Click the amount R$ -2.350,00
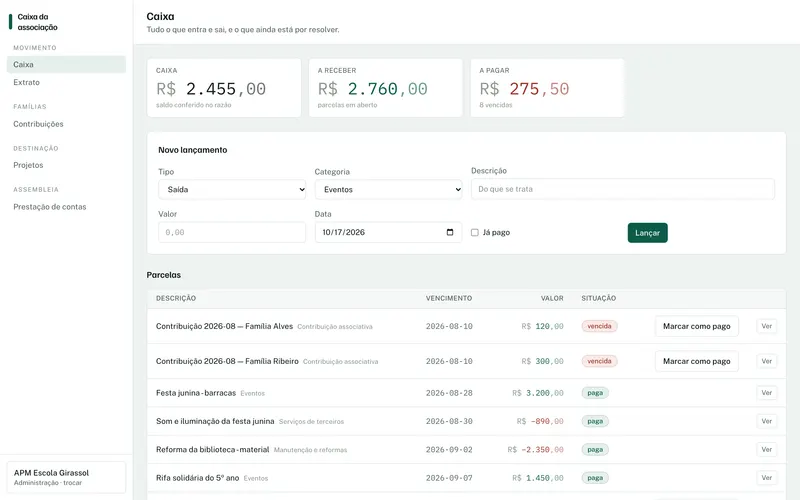Viewport: 800px width, 500px height. point(536,450)
